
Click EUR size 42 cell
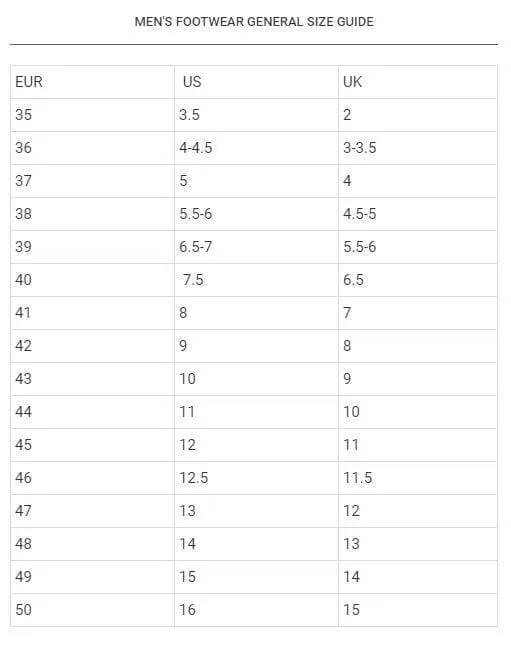click(x=92, y=346)
